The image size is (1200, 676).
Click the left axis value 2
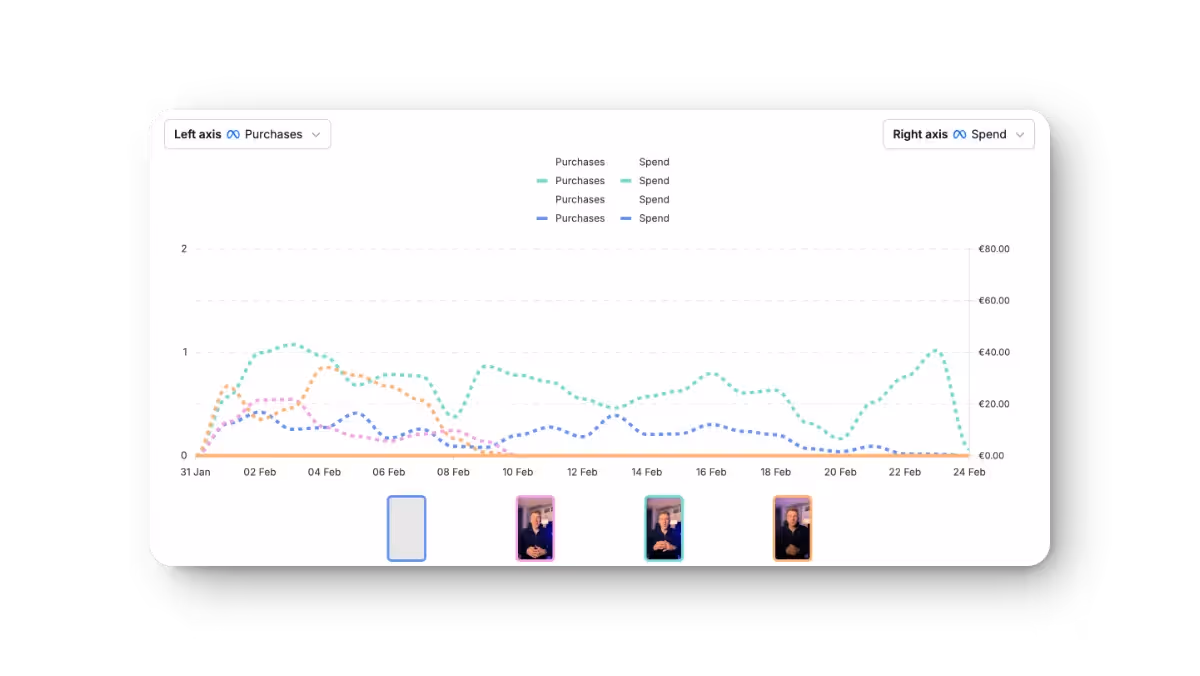(x=184, y=249)
